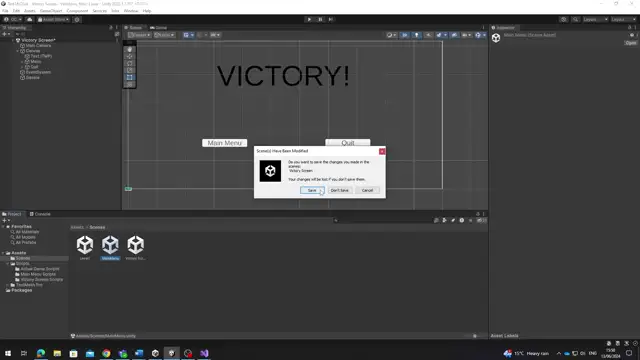Open the Window menu

131,11
